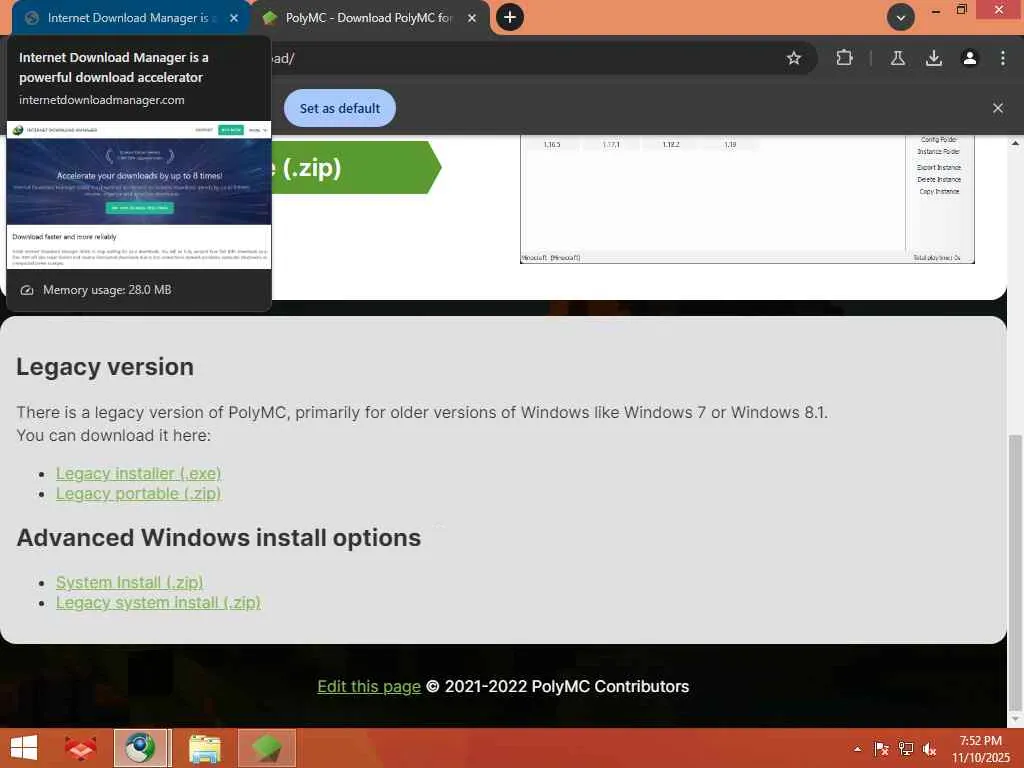Open the Legacy system install (.zip) link

point(158,603)
